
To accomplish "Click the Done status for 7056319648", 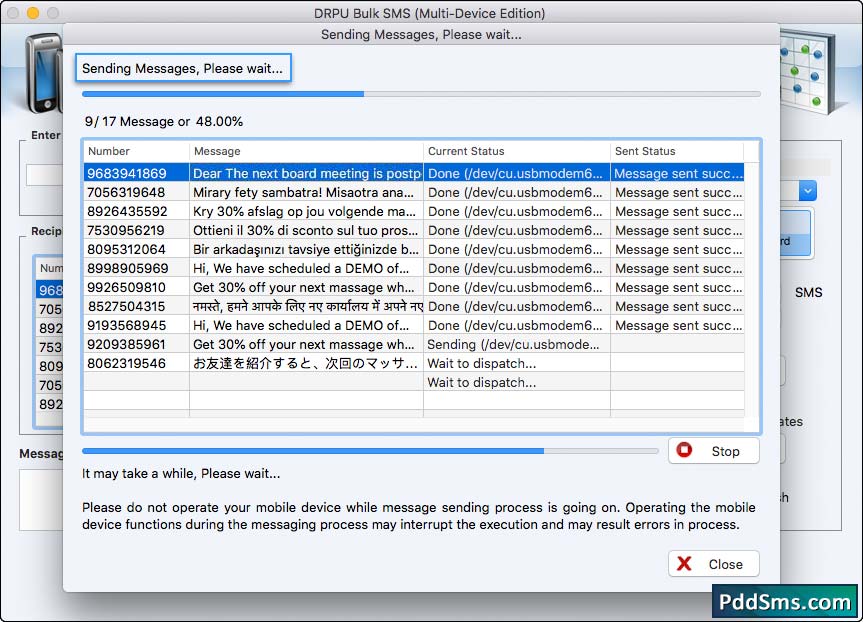I will 517,193.
